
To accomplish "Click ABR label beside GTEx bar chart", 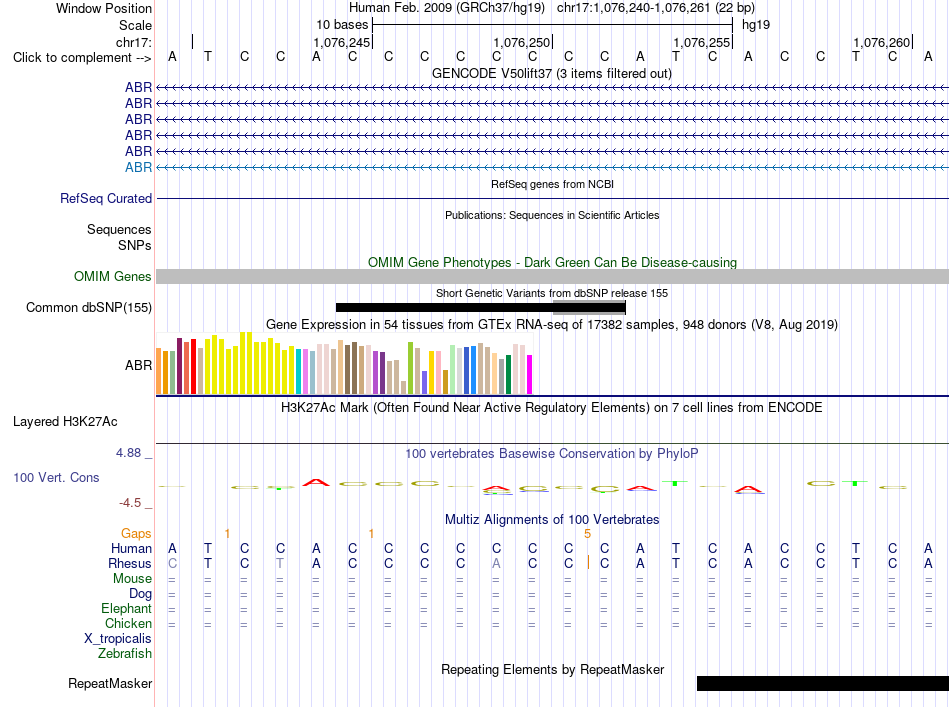I will point(138,365).
